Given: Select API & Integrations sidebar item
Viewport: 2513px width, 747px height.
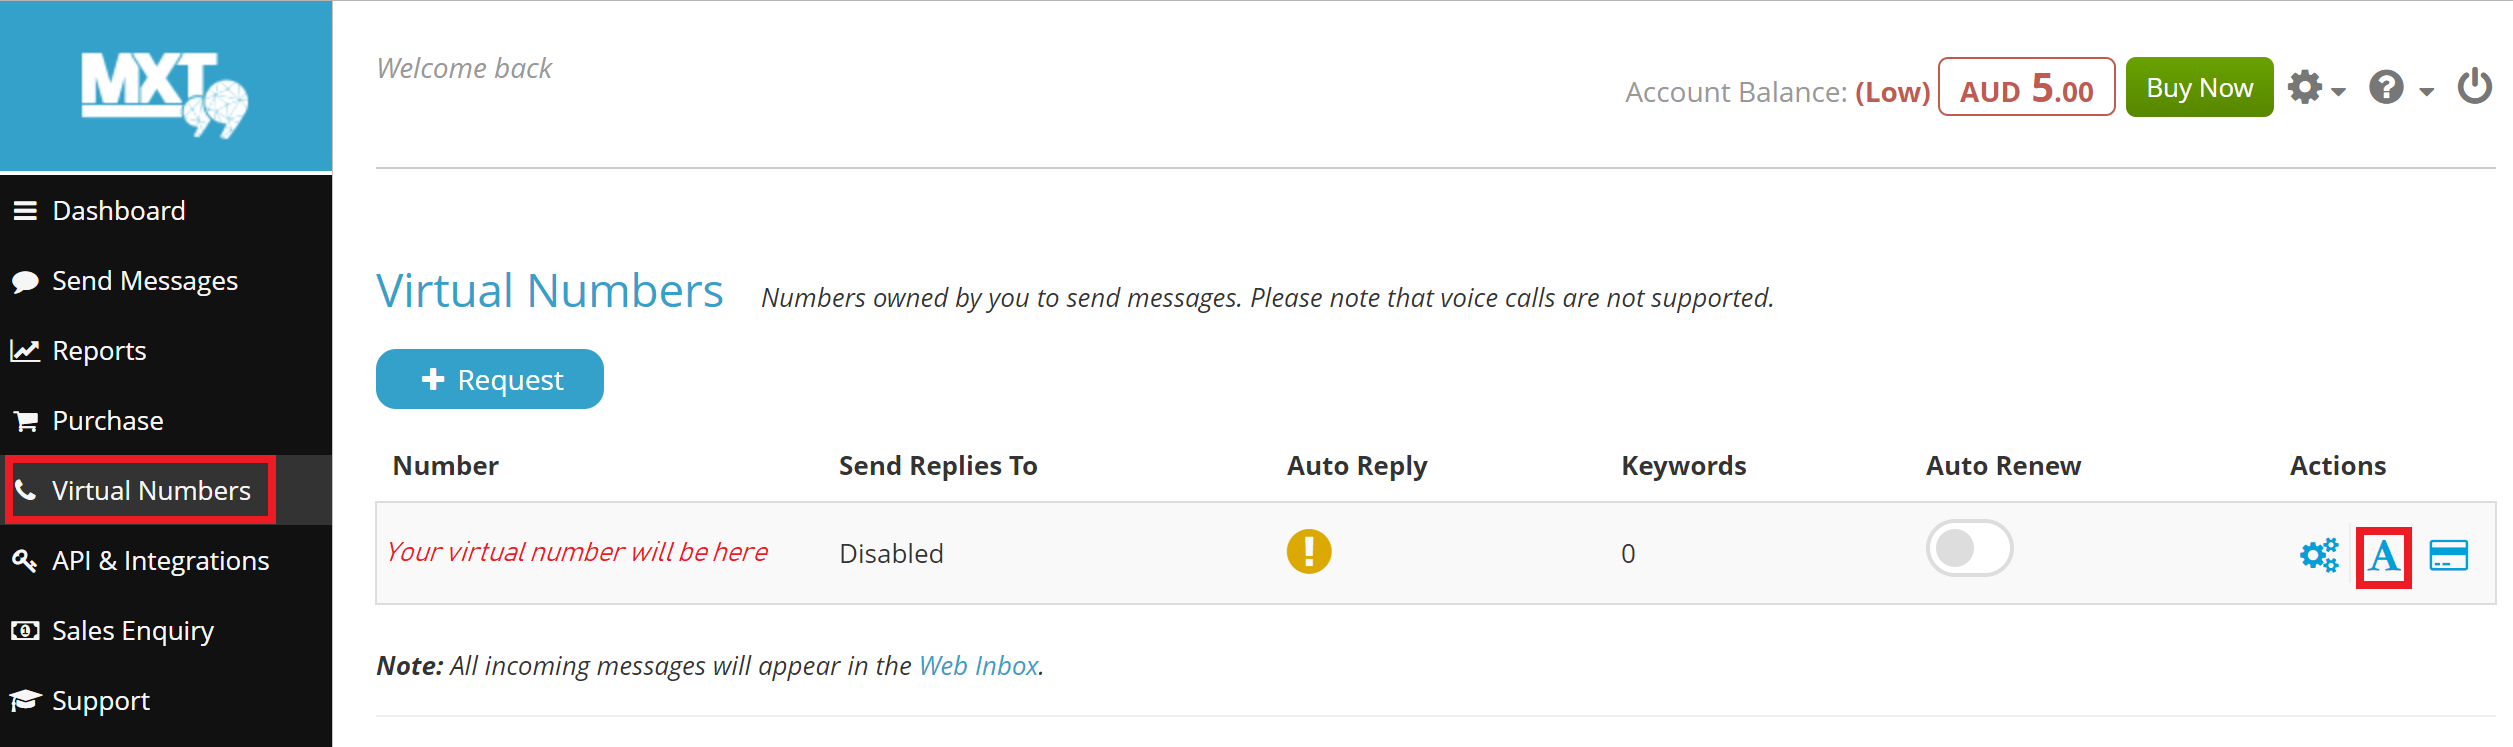Looking at the screenshot, I should pyautogui.click(x=160, y=561).
